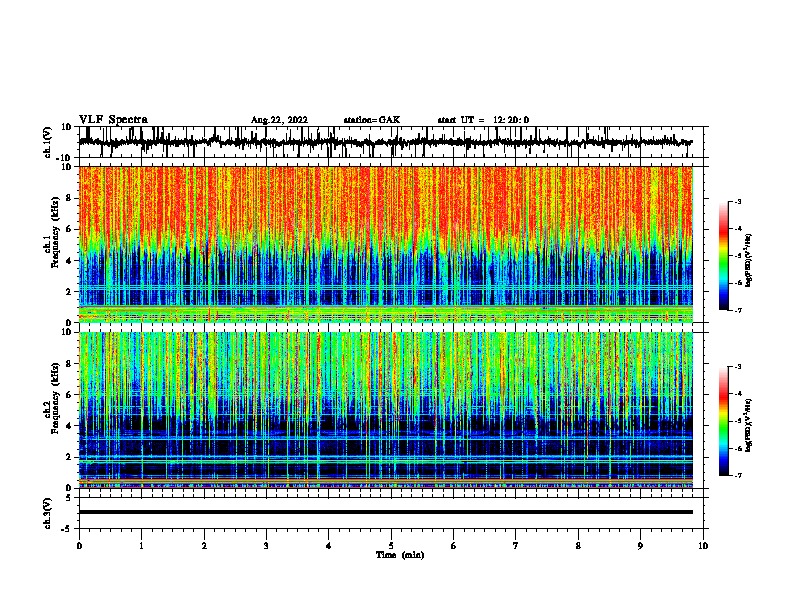792x612 pixels.
Task: Click the "Time (min)" axis label
Action: 400,555
